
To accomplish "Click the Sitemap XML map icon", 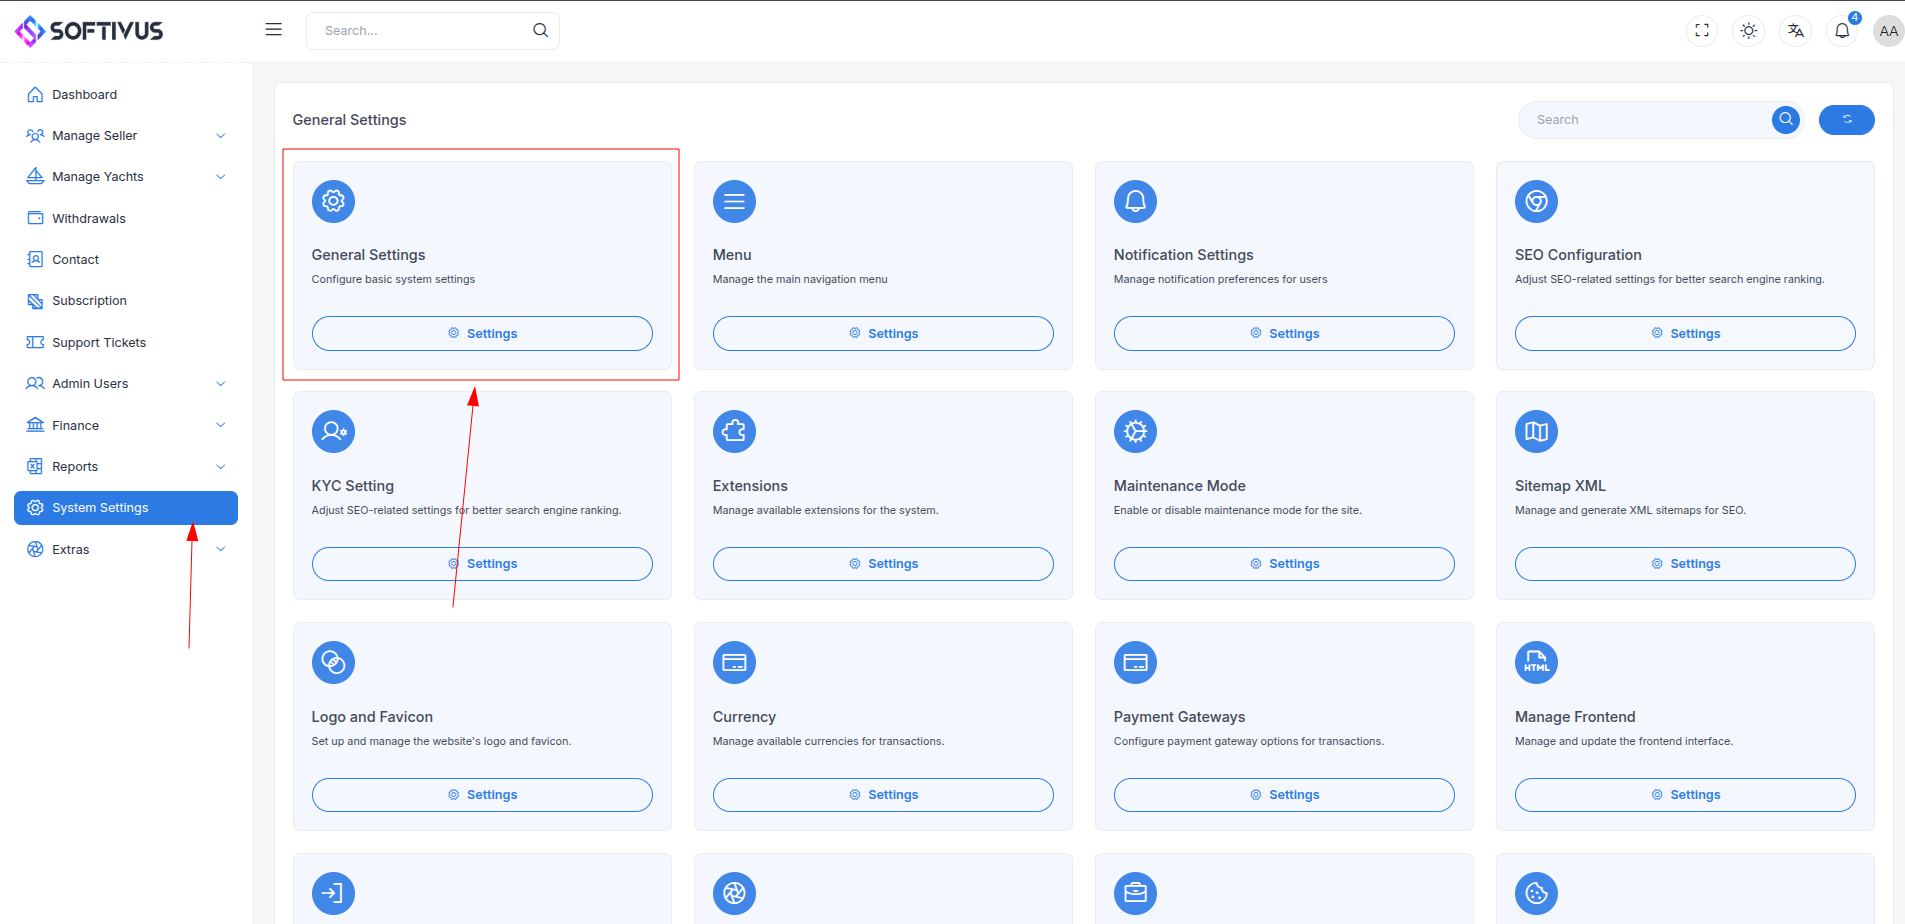I will tap(1536, 431).
